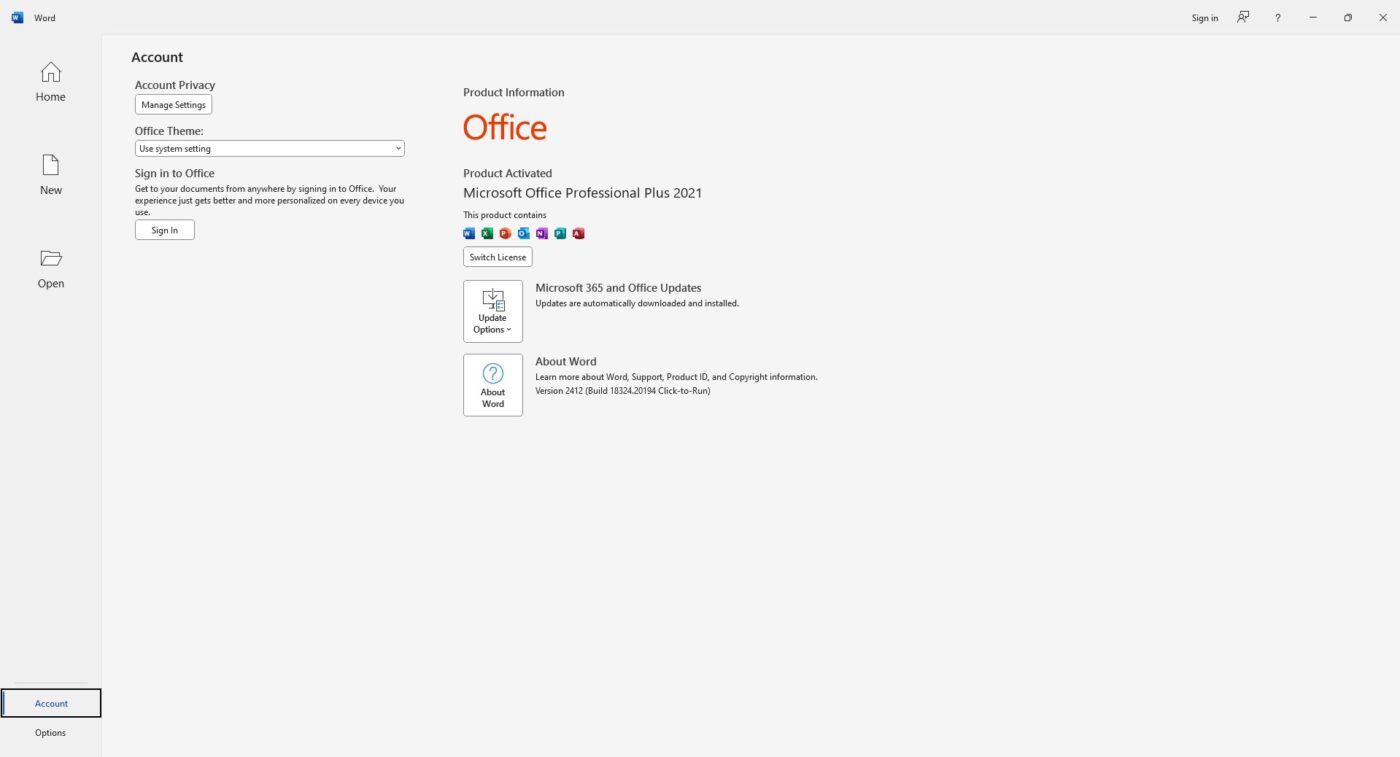Click the About Word heading text

[566, 362]
